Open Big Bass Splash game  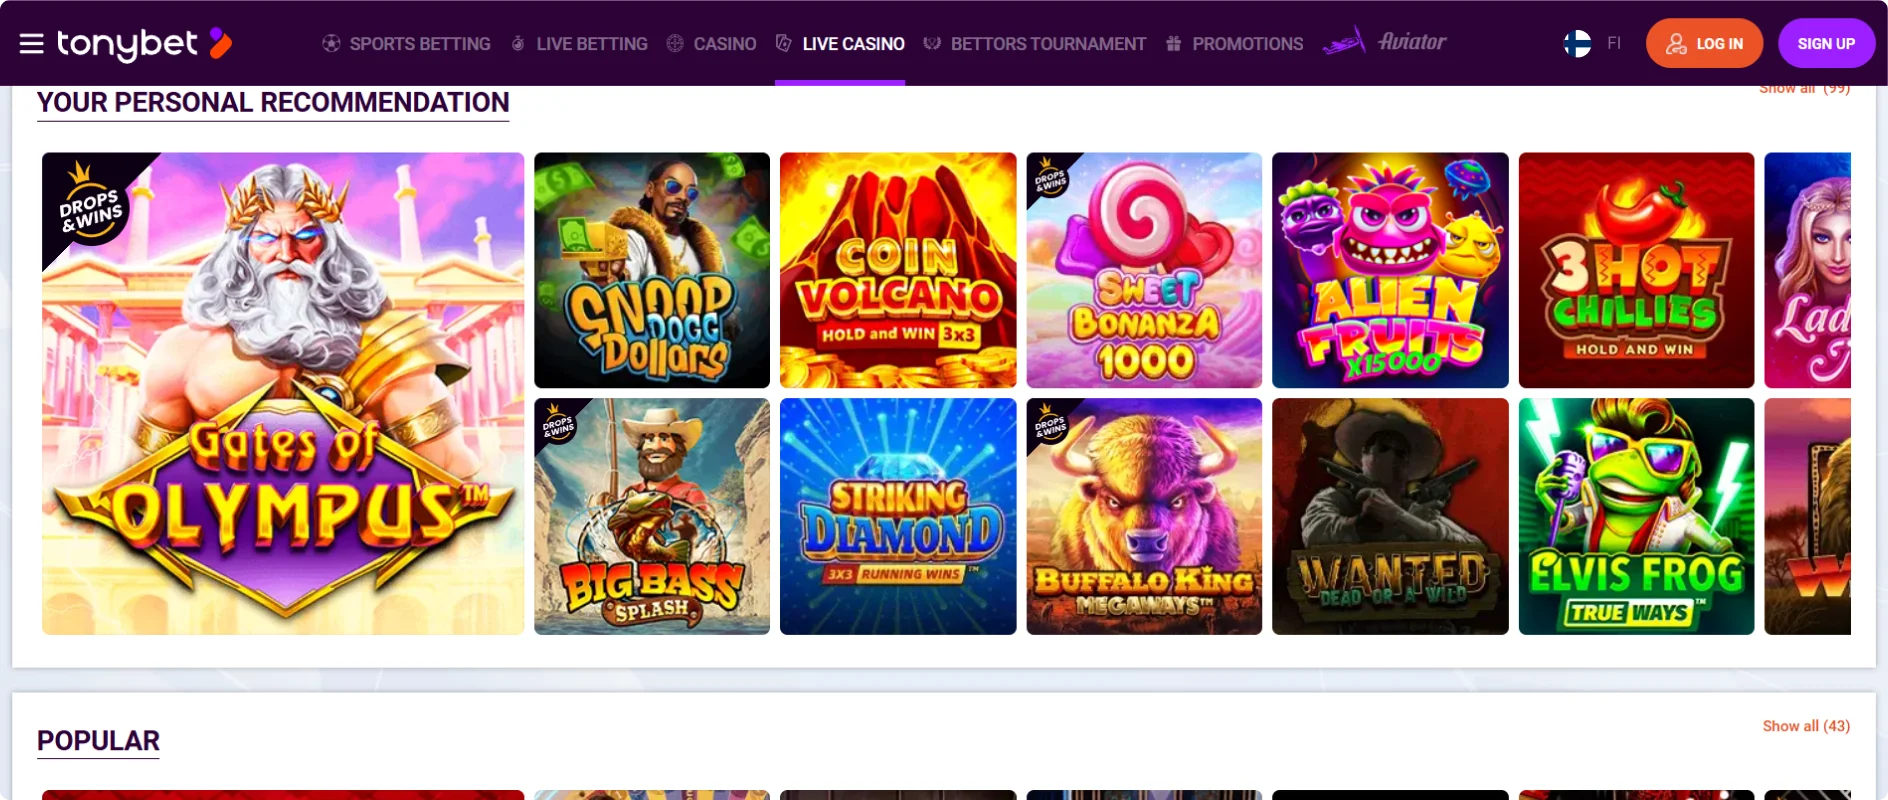(x=652, y=516)
